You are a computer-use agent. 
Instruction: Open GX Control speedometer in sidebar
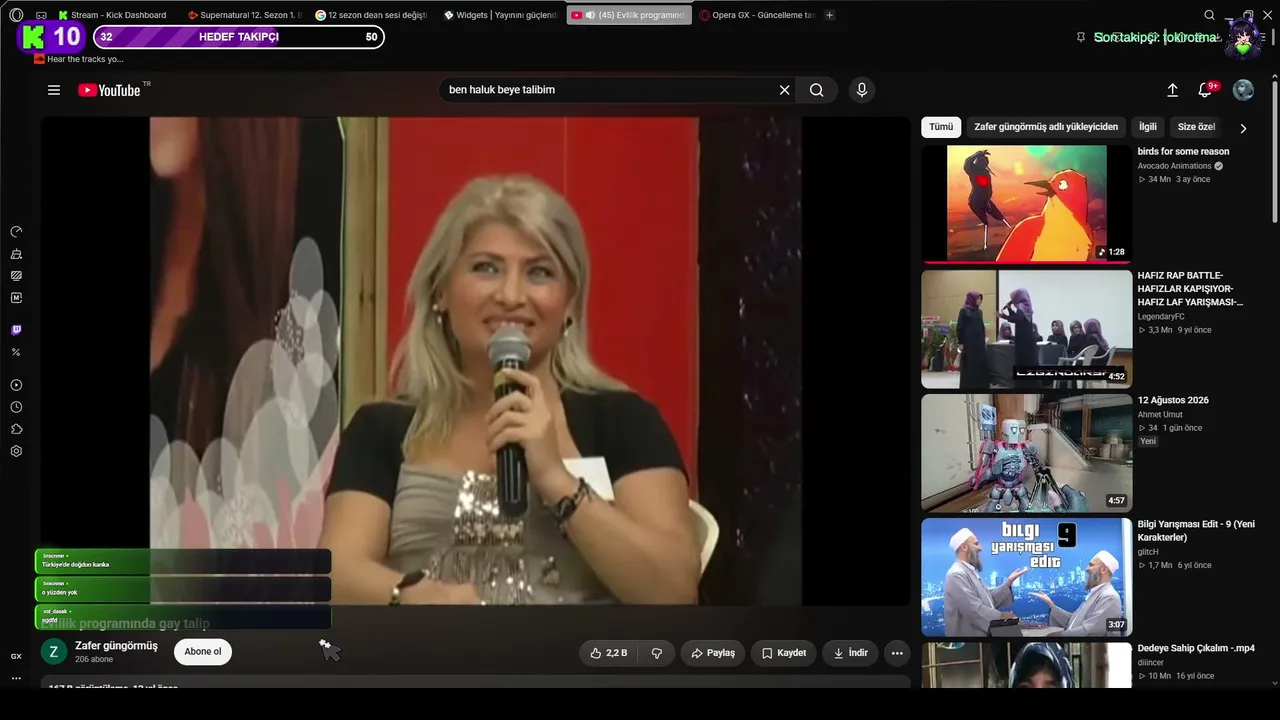click(16, 231)
